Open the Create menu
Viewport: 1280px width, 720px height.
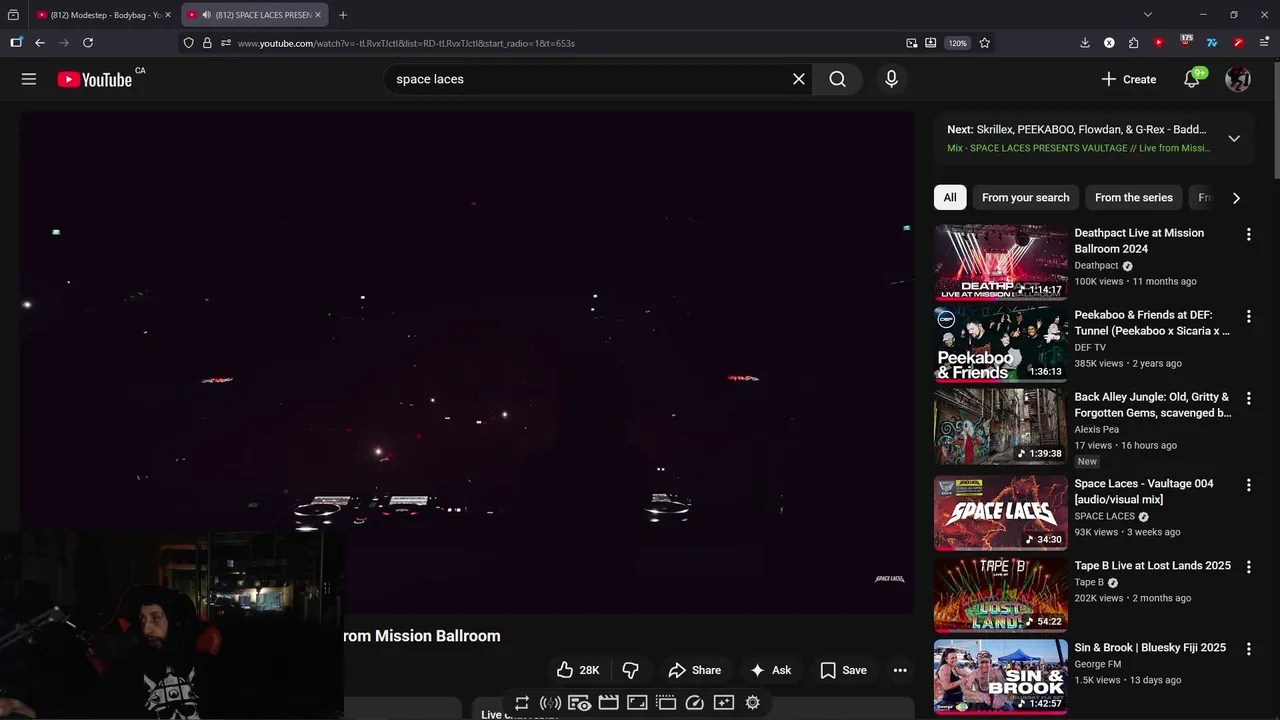pos(1128,79)
